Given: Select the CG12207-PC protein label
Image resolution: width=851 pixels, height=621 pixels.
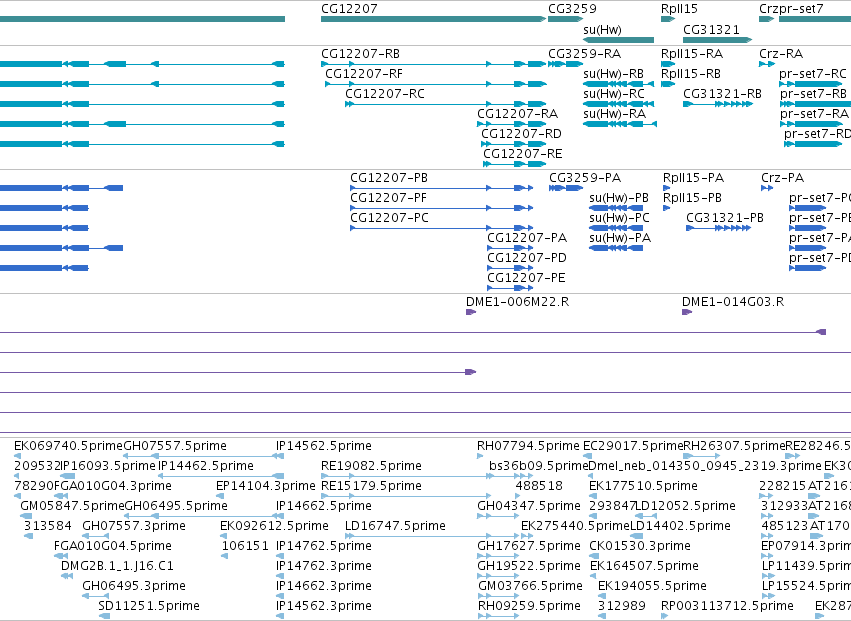Looking at the screenshot, I should click(x=389, y=218).
